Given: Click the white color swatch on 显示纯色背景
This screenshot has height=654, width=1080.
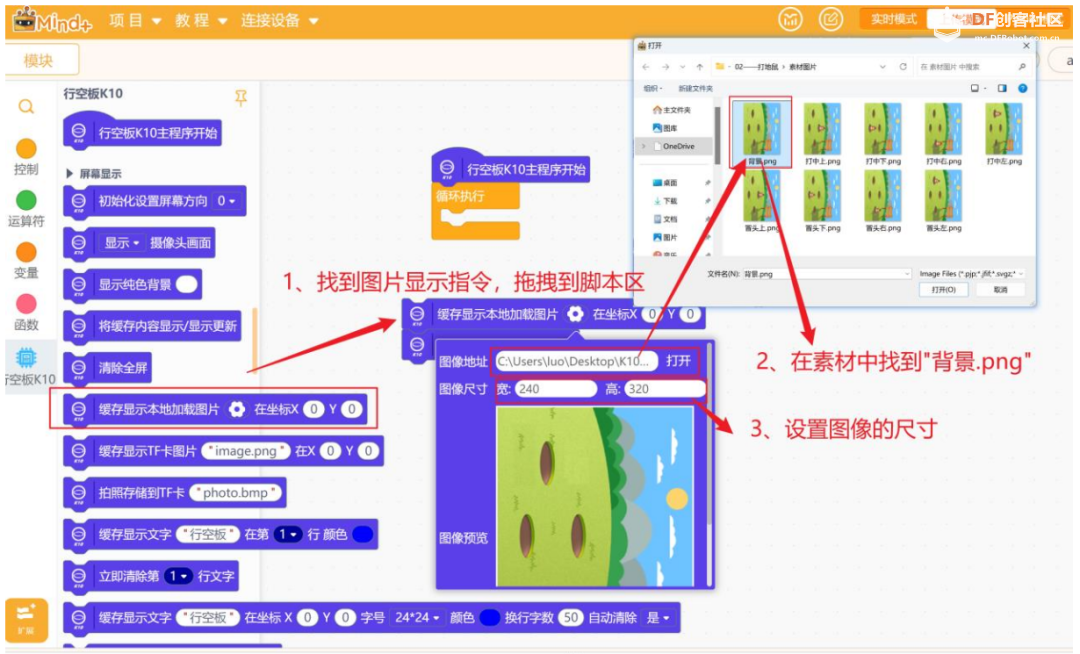Looking at the screenshot, I should [187, 284].
